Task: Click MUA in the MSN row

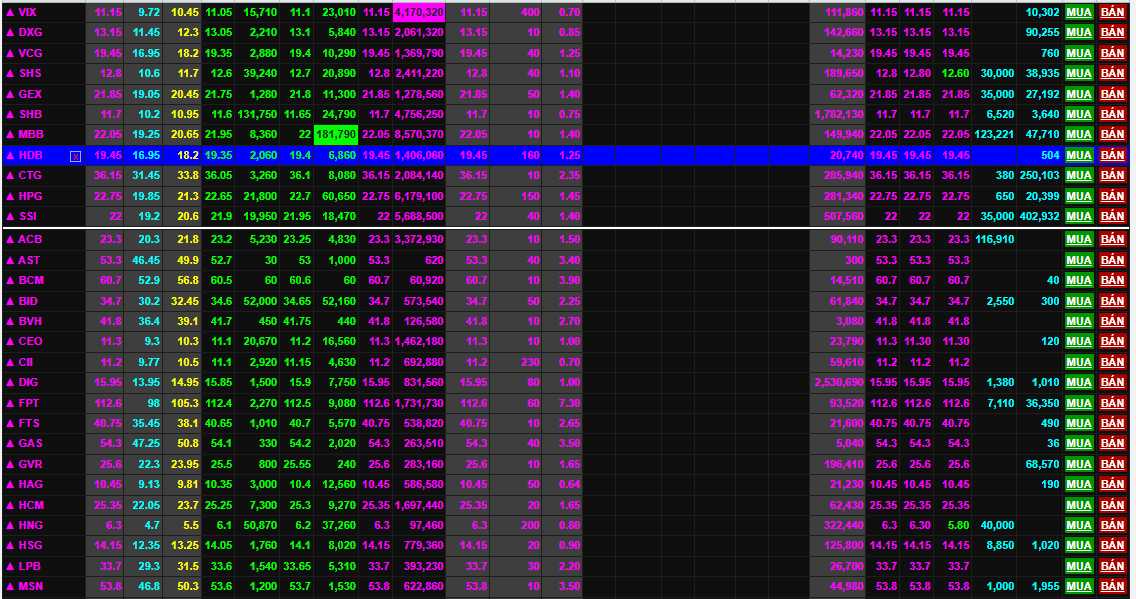Action: coord(1079,587)
